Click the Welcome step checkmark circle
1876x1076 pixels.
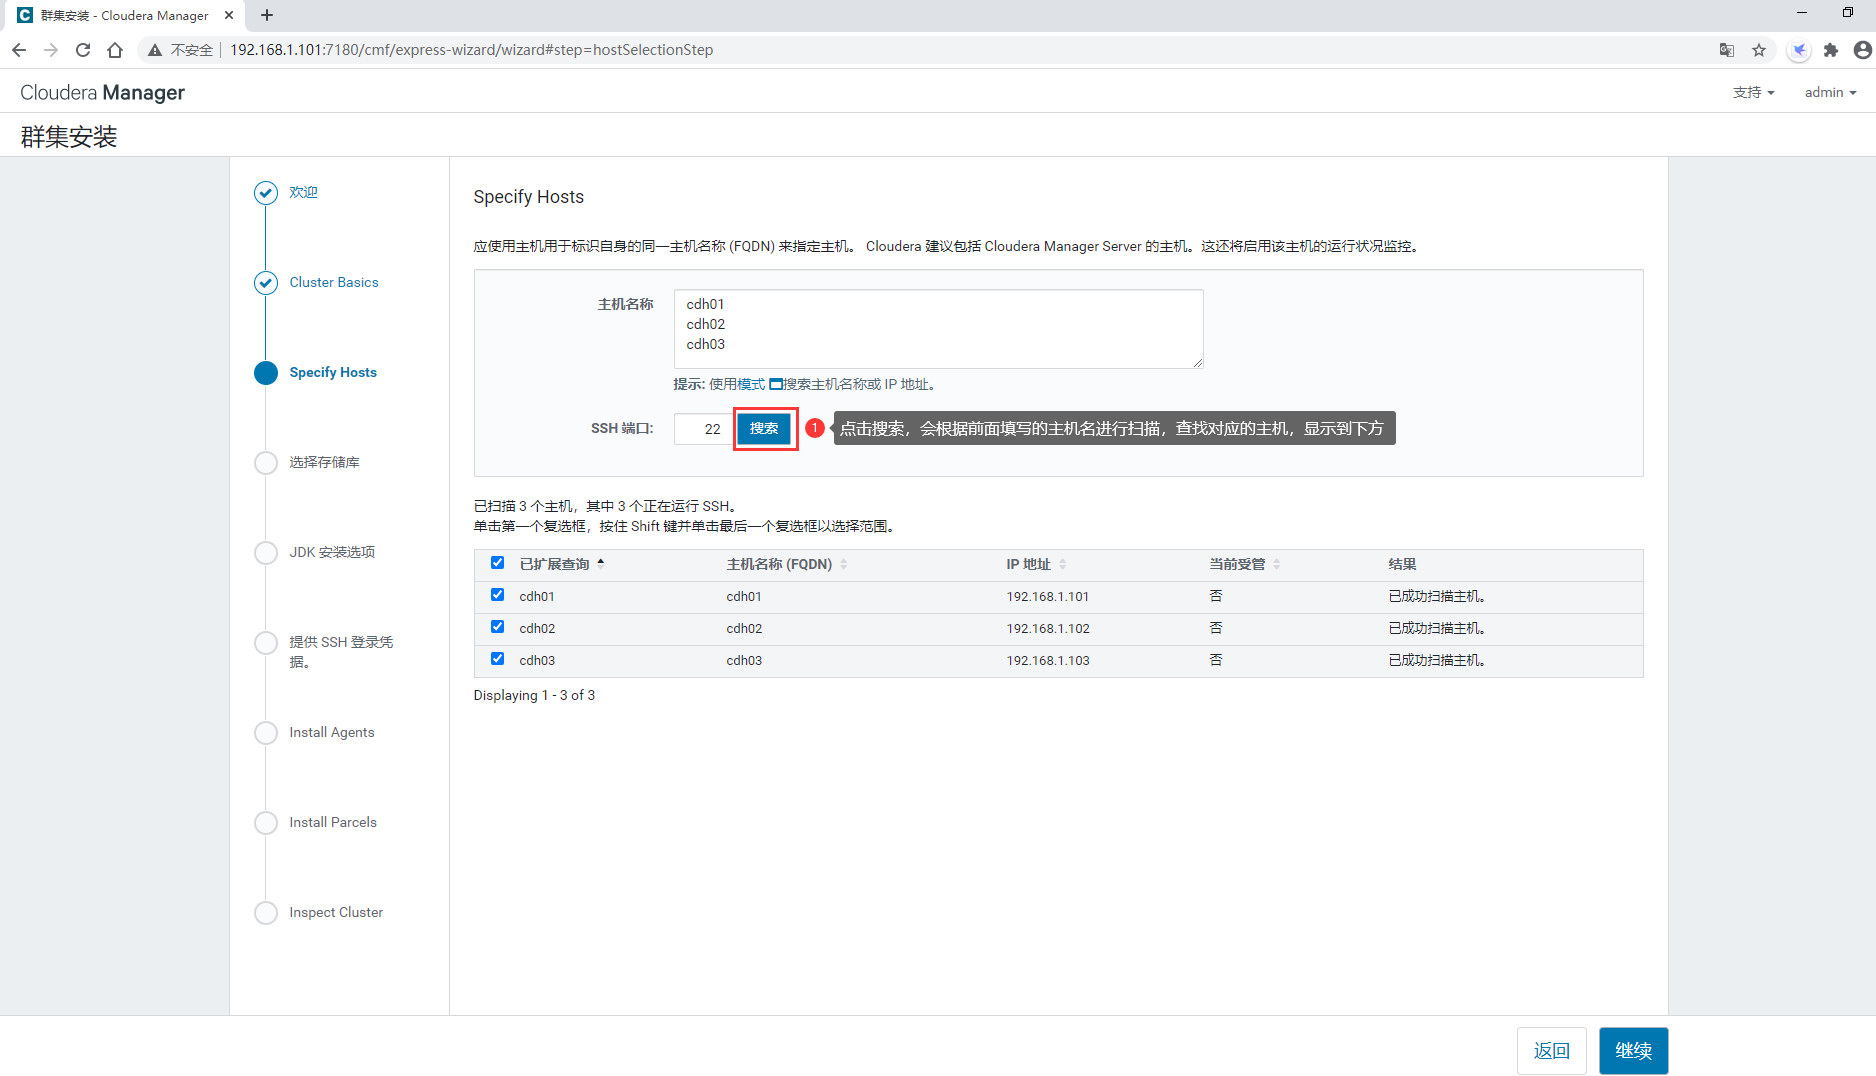pyautogui.click(x=266, y=193)
